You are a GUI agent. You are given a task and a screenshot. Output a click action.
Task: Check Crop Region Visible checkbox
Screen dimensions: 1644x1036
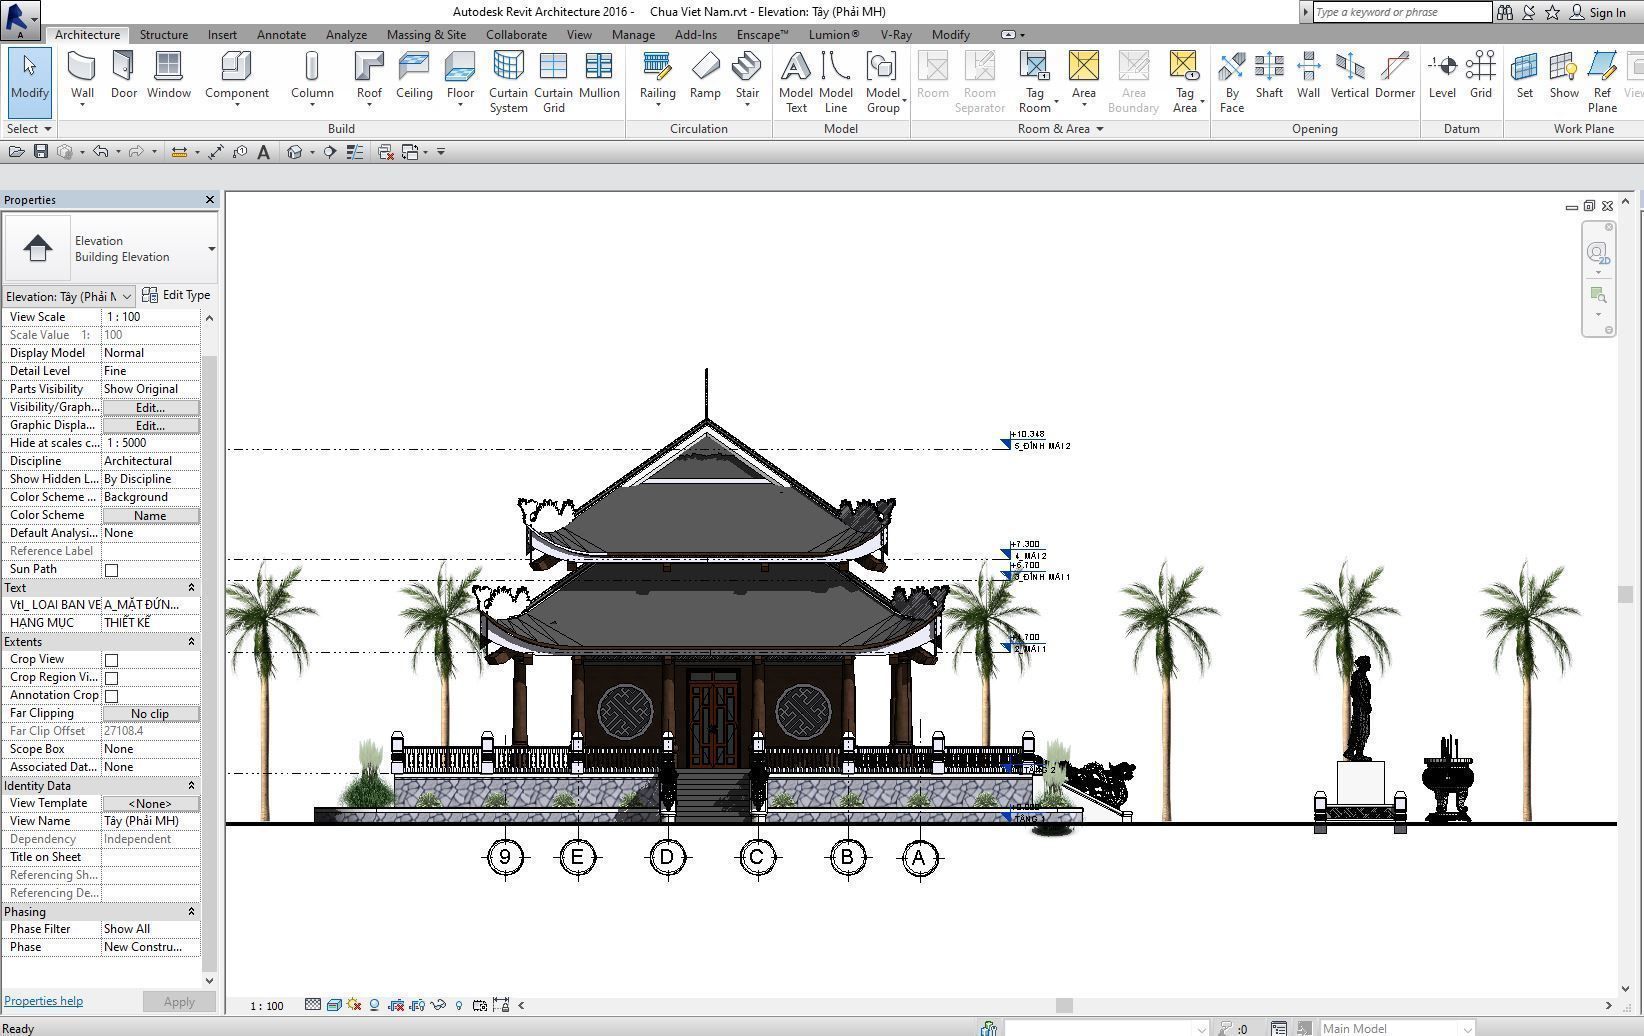[x=111, y=678]
